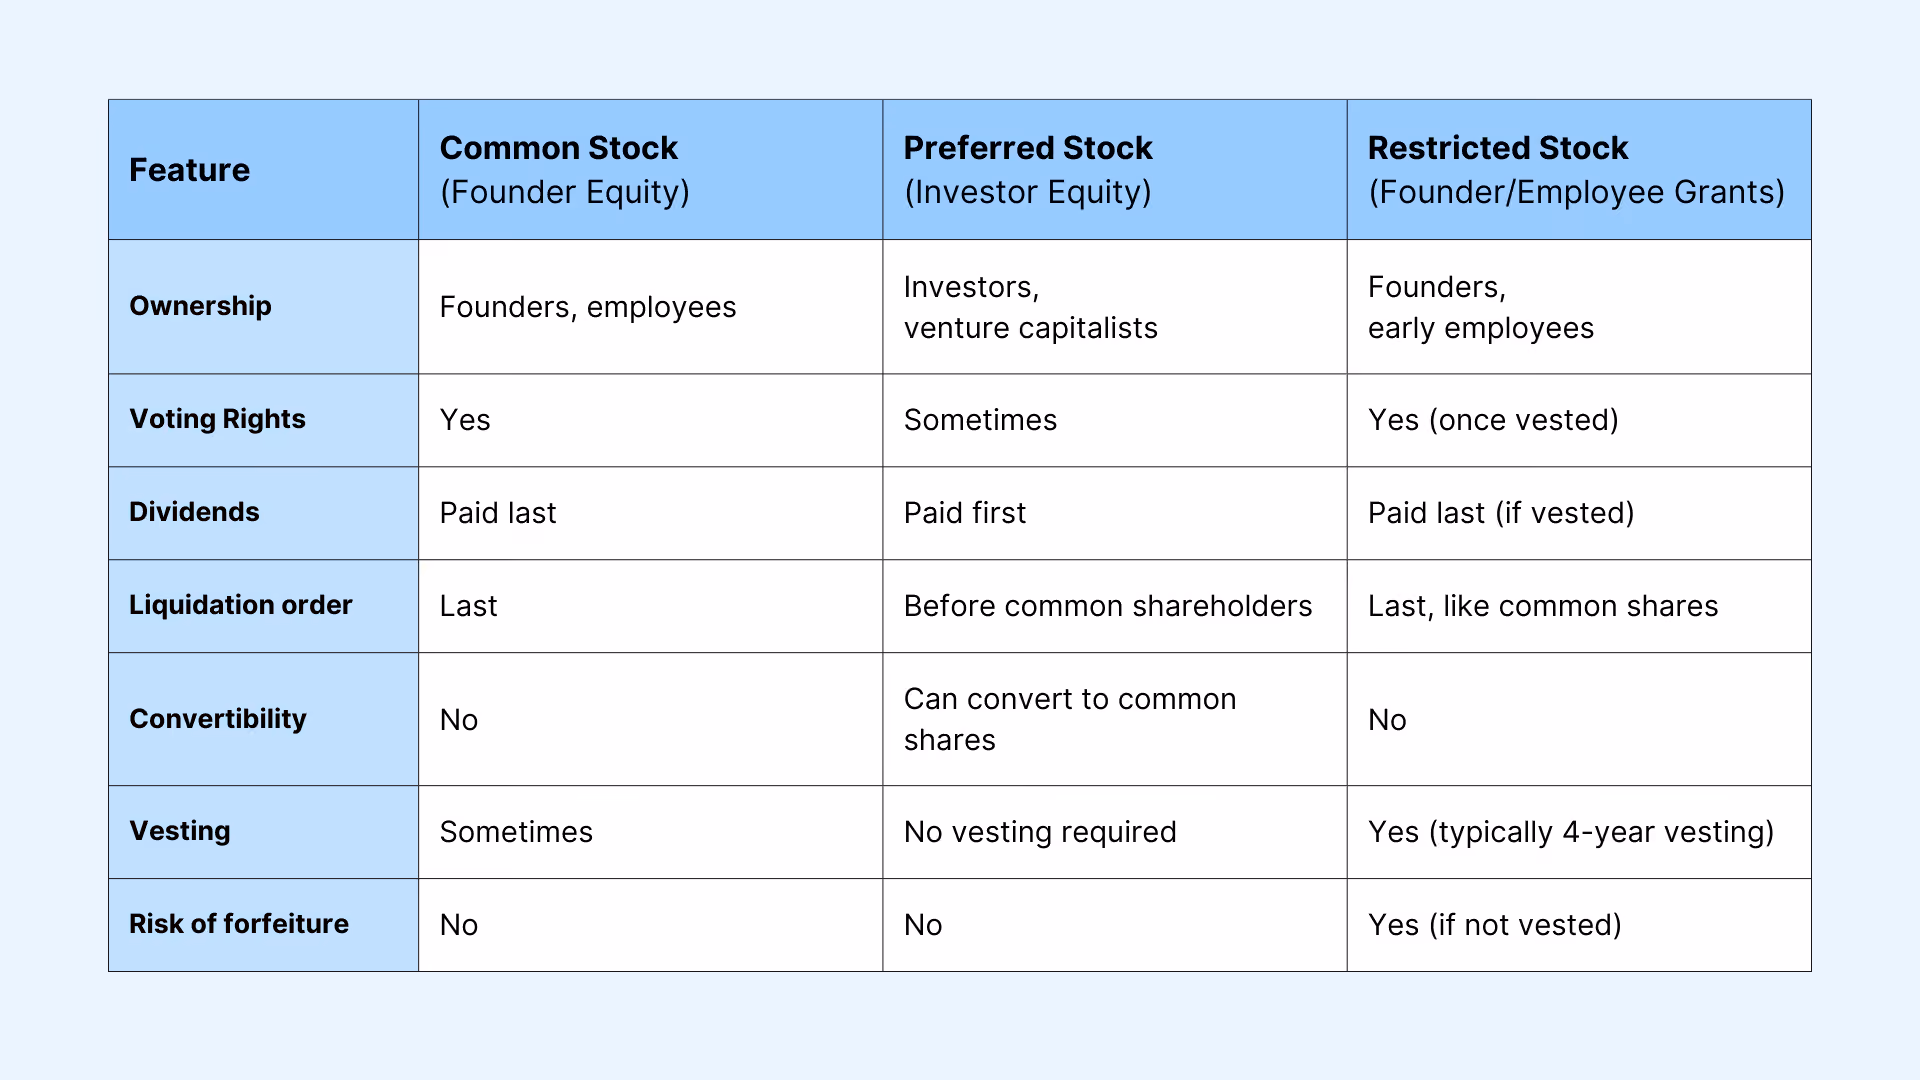The height and width of the screenshot is (1080, 1920).
Task: Select the Preferred Stock column header
Action: click(1114, 169)
